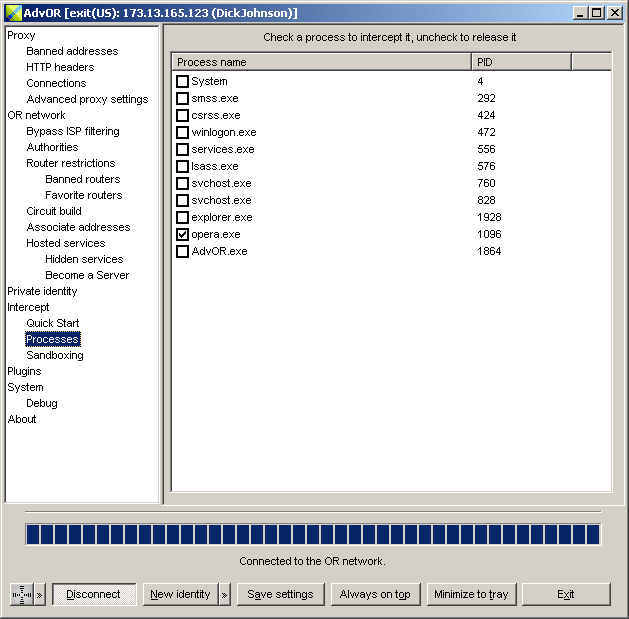This screenshot has width=629, height=619.
Task: Open Associate addresses page
Action: click(x=79, y=227)
